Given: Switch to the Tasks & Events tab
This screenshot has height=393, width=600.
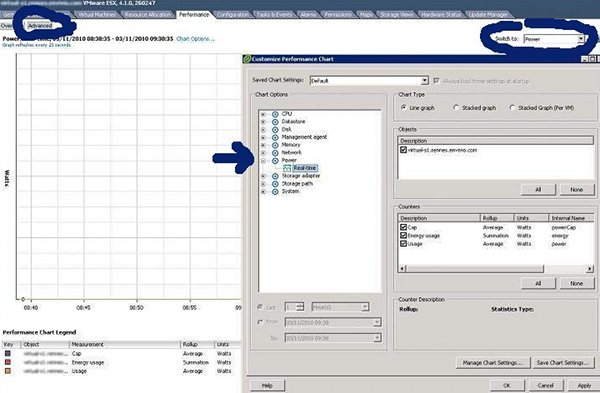Looking at the screenshot, I should (274, 15).
